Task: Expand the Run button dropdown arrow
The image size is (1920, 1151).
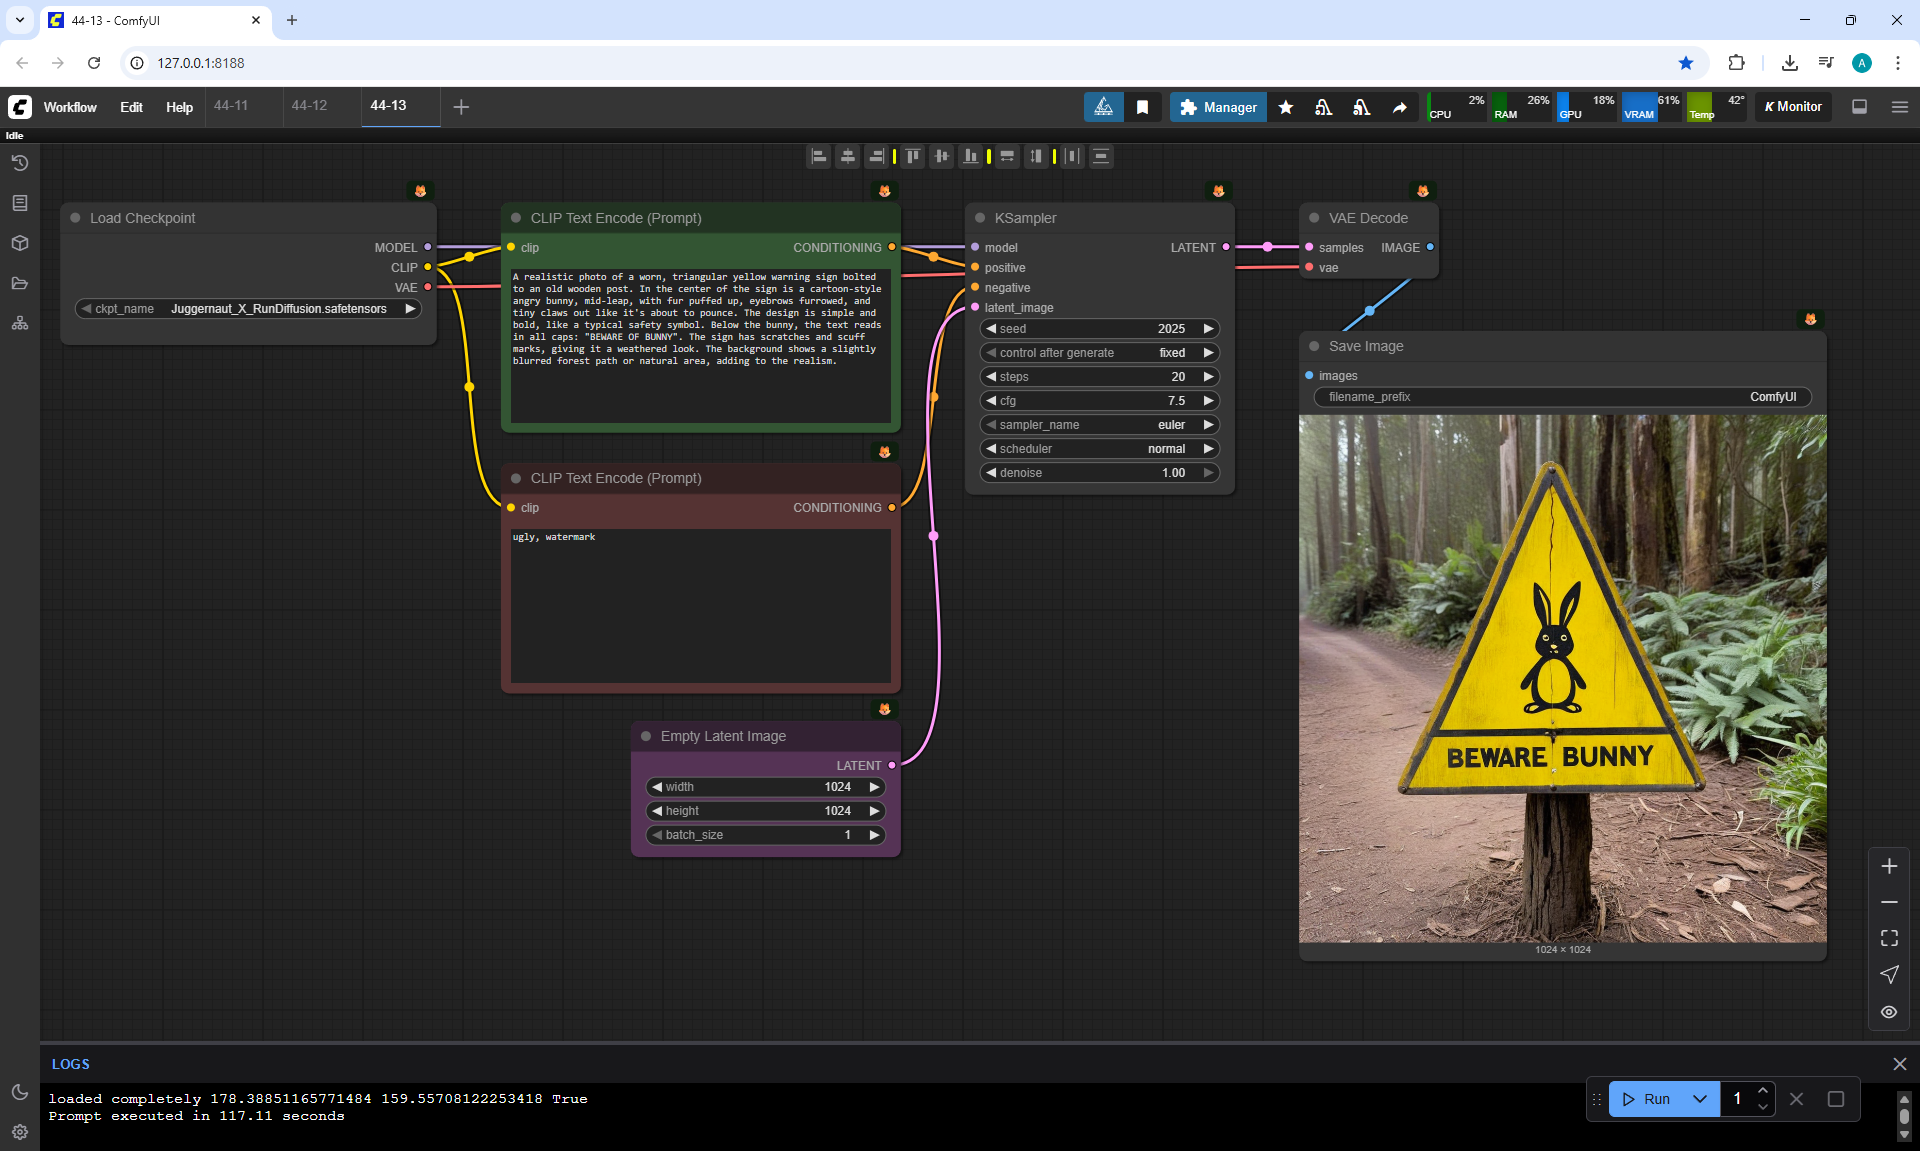Action: click(1699, 1099)
